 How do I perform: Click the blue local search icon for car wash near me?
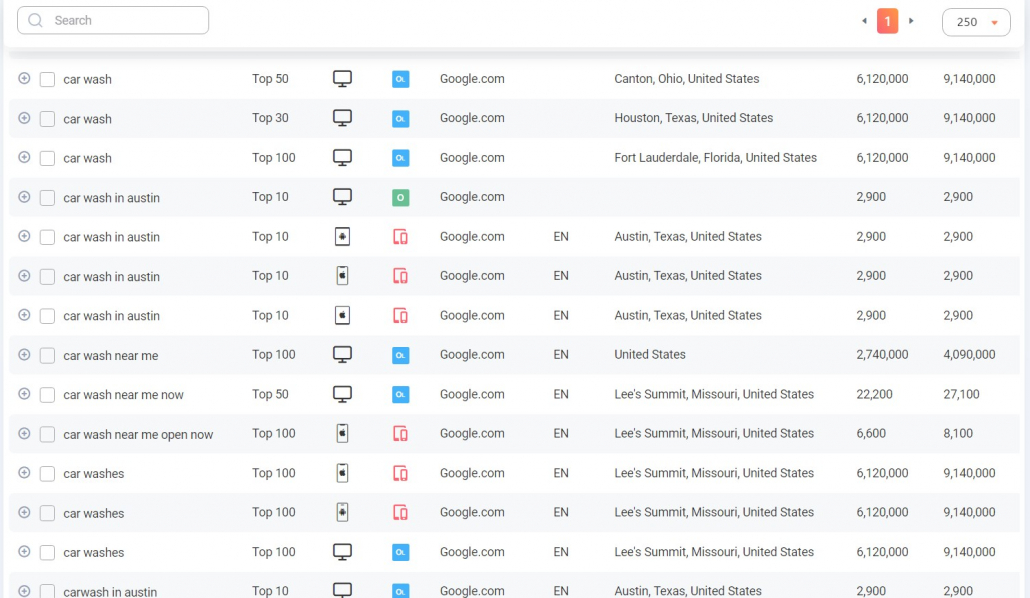click(x=401, y=355)
